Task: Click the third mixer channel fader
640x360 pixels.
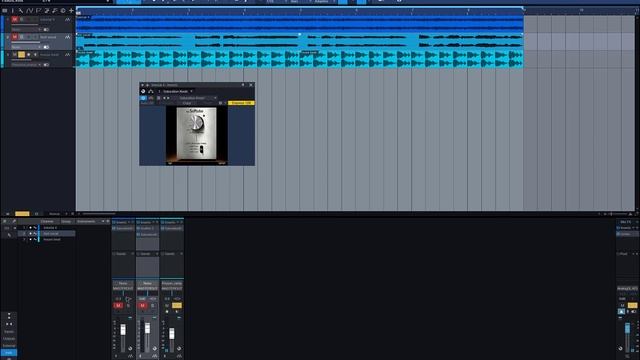Action: [x=172, y=333]
